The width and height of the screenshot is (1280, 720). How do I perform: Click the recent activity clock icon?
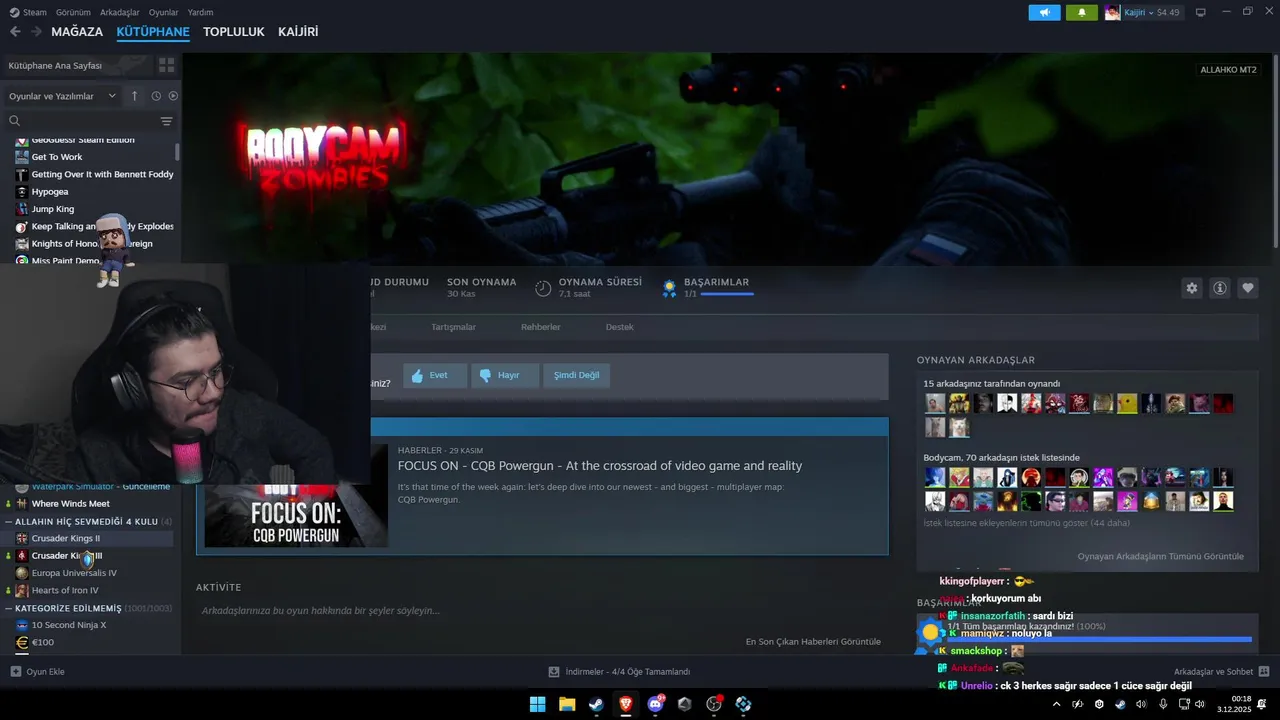156,96
